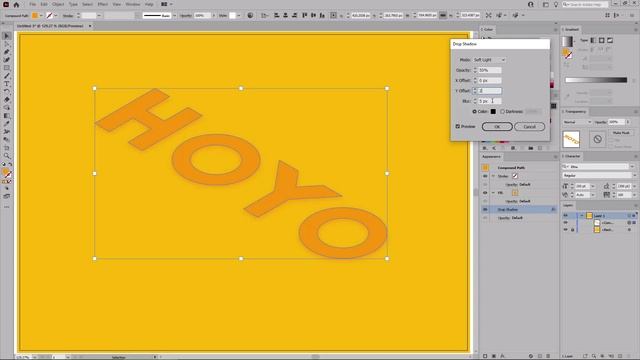Click the Vertical Align Top icon
This screenshot has width=640, height=360.
tap(304, 16)
